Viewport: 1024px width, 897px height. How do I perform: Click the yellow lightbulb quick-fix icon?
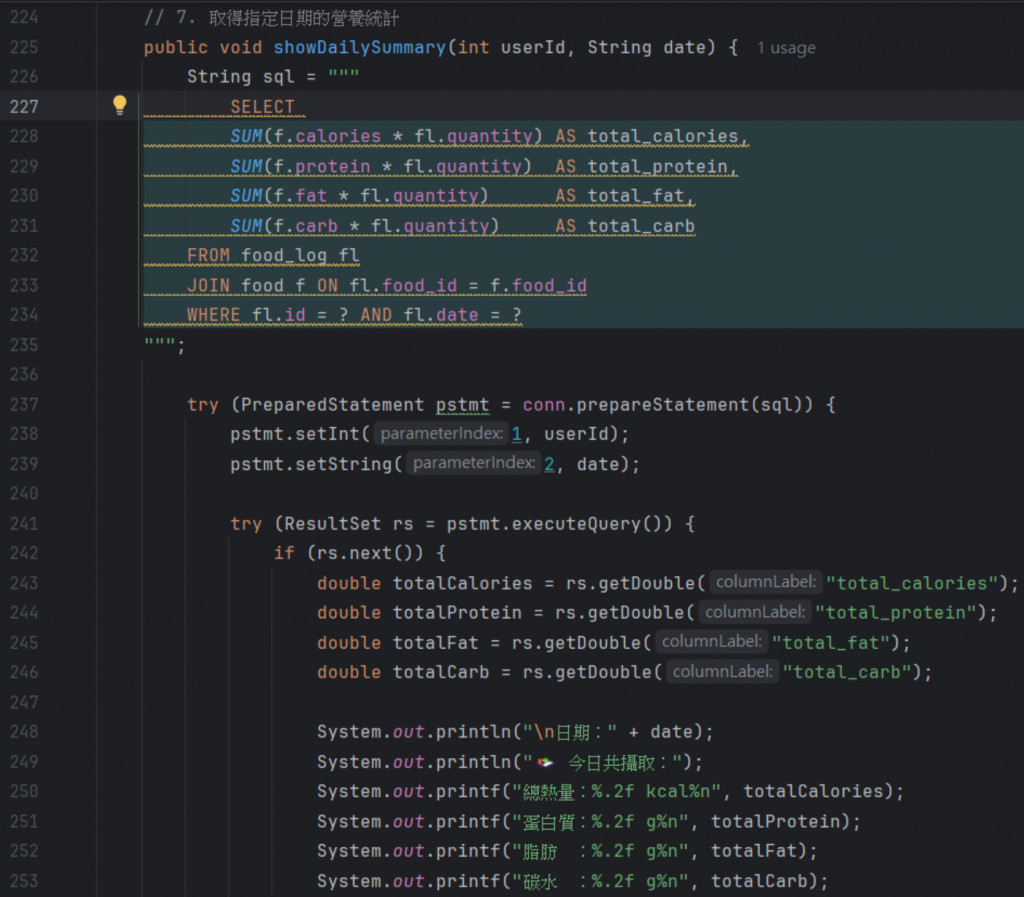pyautogui.click(x=120, y=105)
